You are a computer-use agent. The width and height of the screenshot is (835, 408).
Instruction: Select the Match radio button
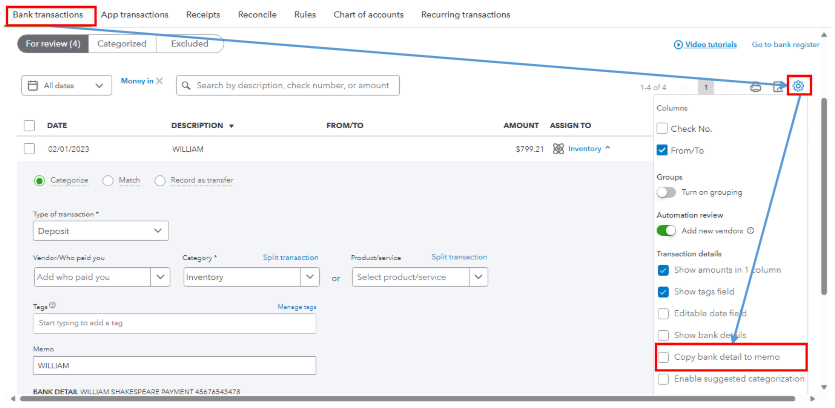click(108, 181)
